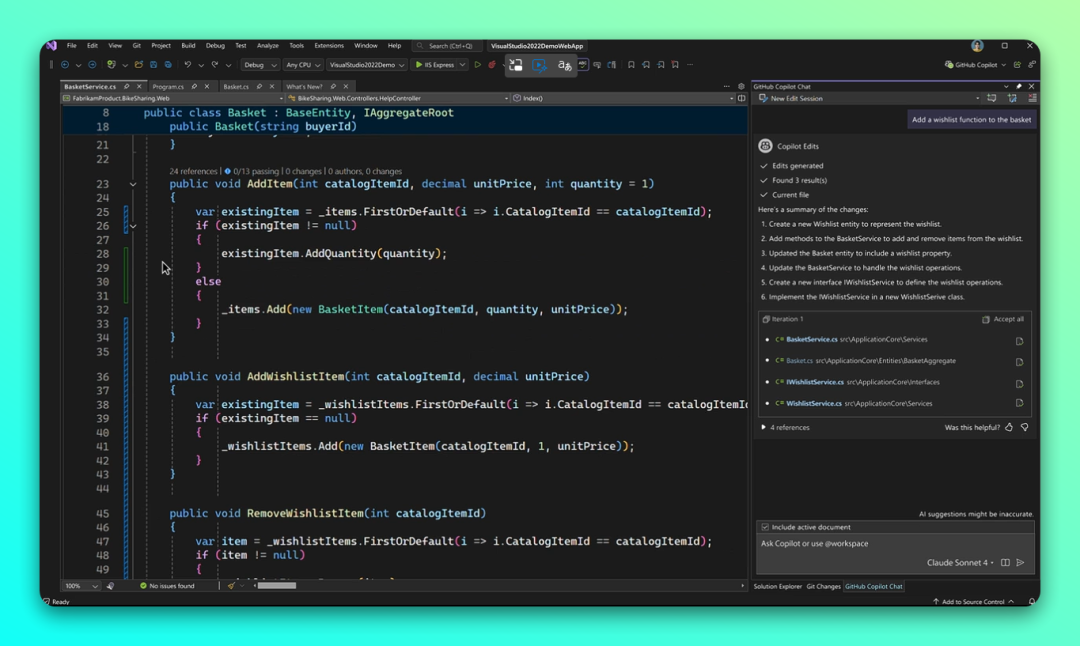1080x646 pixels.
Task: Click the horizontal scrollbar in the editor
Action: [x=277, y=586]
